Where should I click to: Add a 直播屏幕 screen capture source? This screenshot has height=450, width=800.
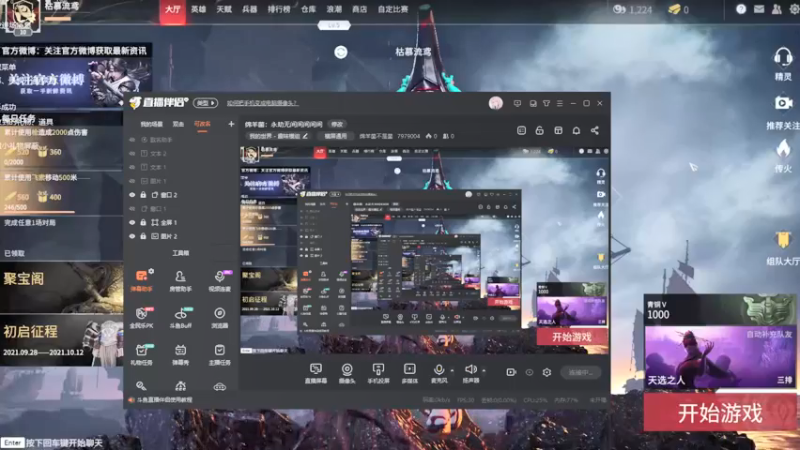click(316, 373)
